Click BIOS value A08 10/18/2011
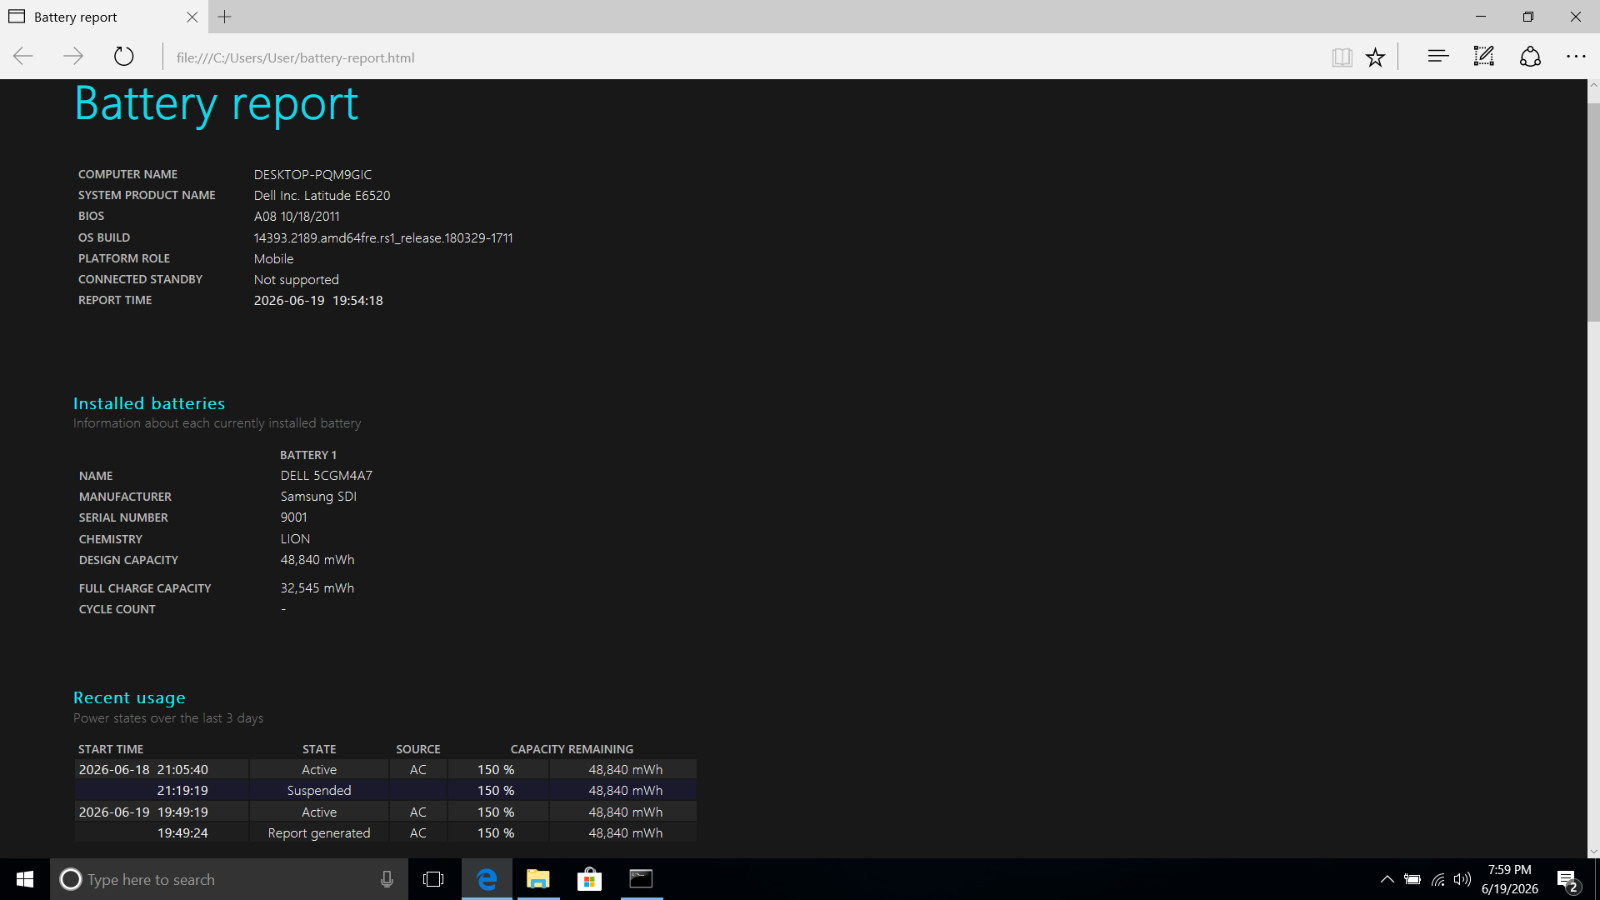The width and height of the screenshot is (1600, 900). pyautogui.click(x=297, y=216)
